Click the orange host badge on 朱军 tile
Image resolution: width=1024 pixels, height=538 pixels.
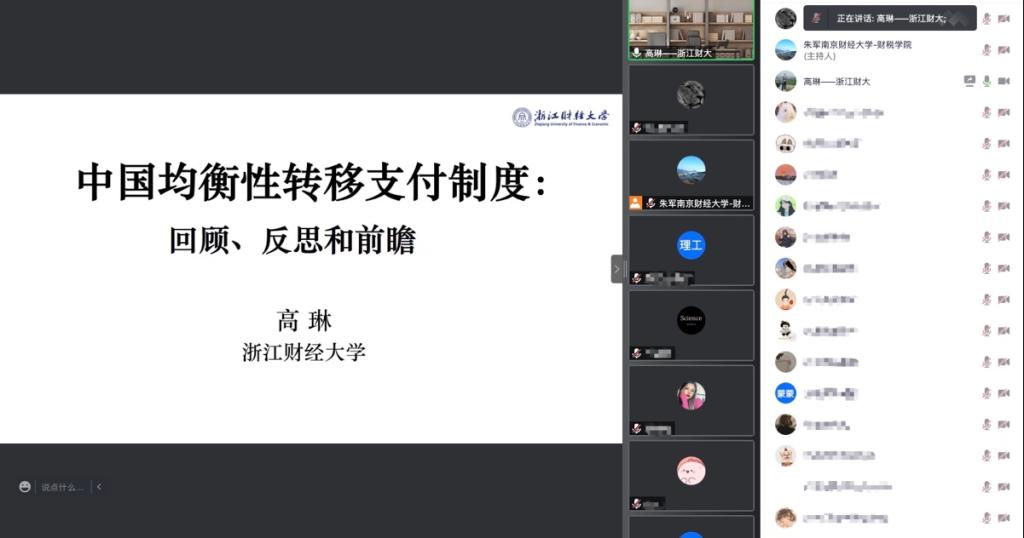pos(635,203)
